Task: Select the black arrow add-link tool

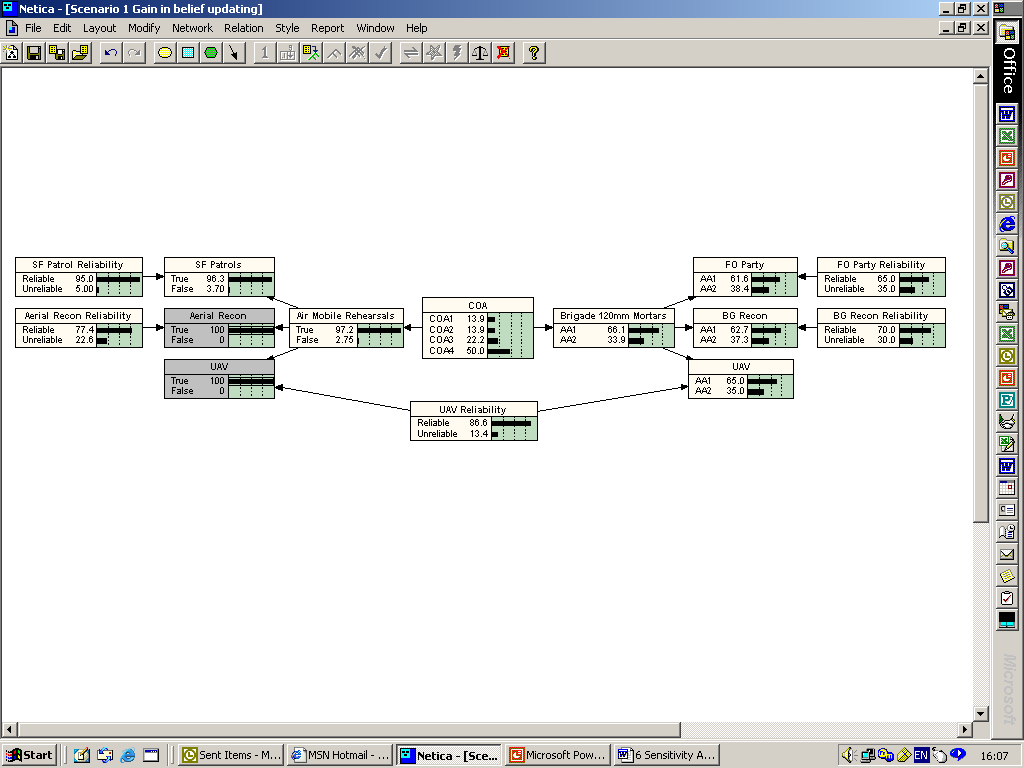Action: (234, 53)
